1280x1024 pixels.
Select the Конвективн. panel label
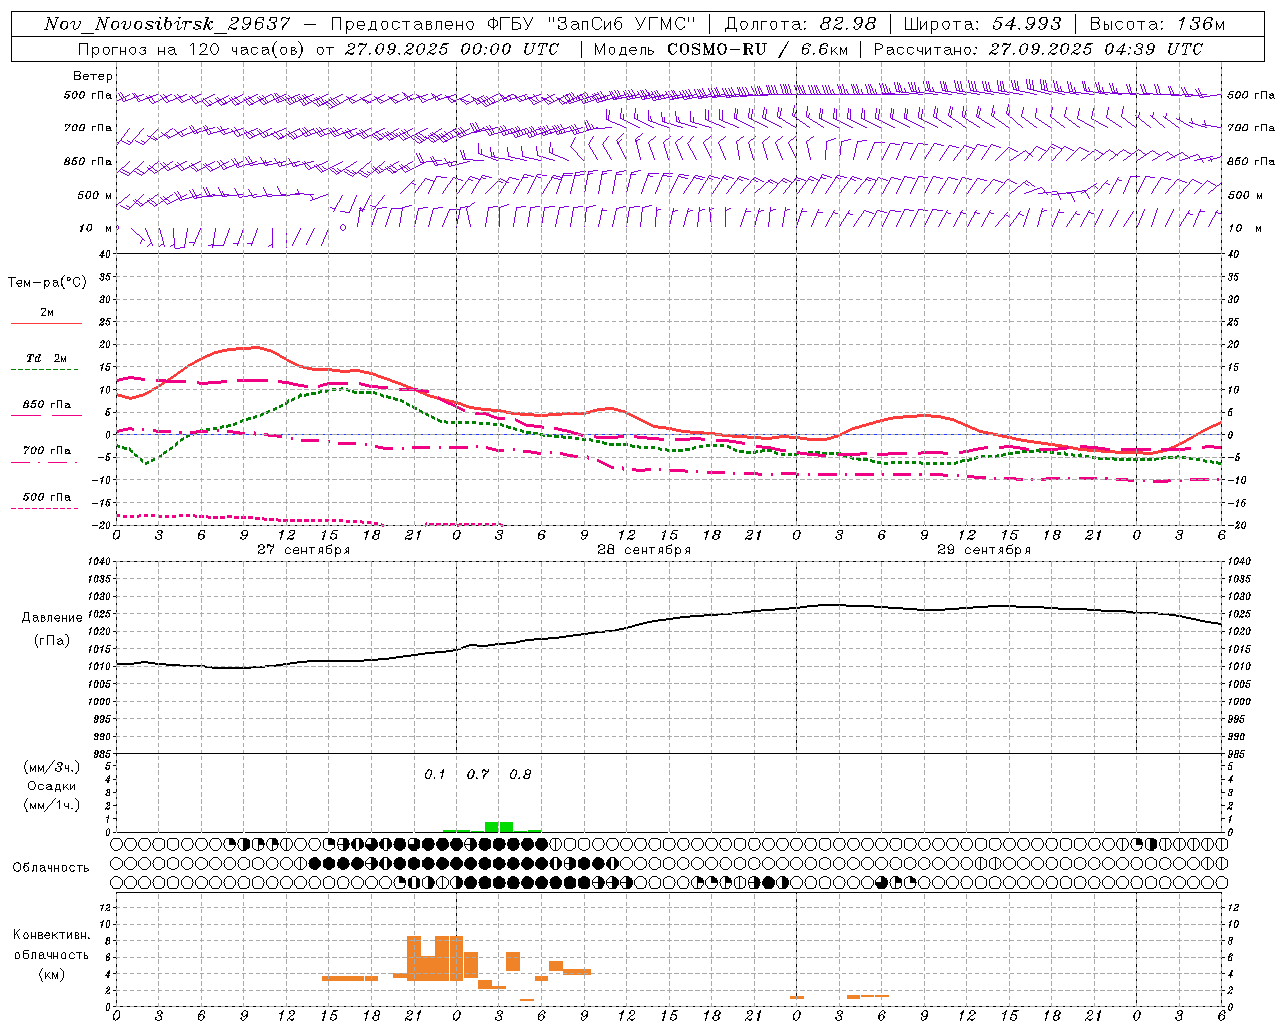click(51, 935)
